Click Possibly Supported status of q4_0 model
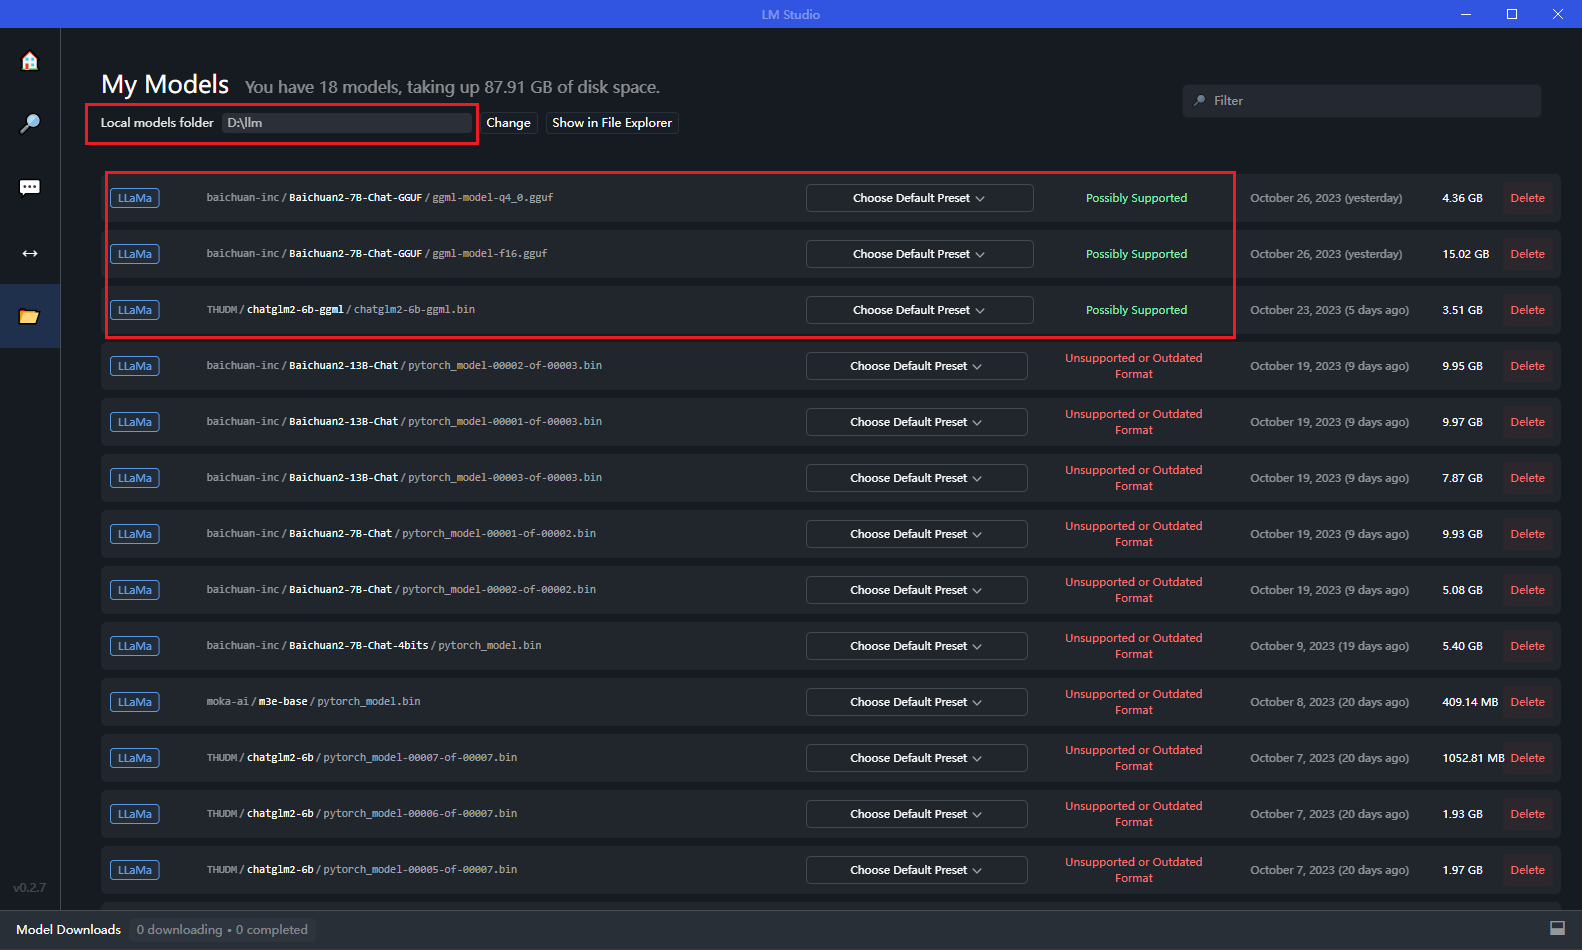This screenshot has width=1582, height=950. 1136,198
